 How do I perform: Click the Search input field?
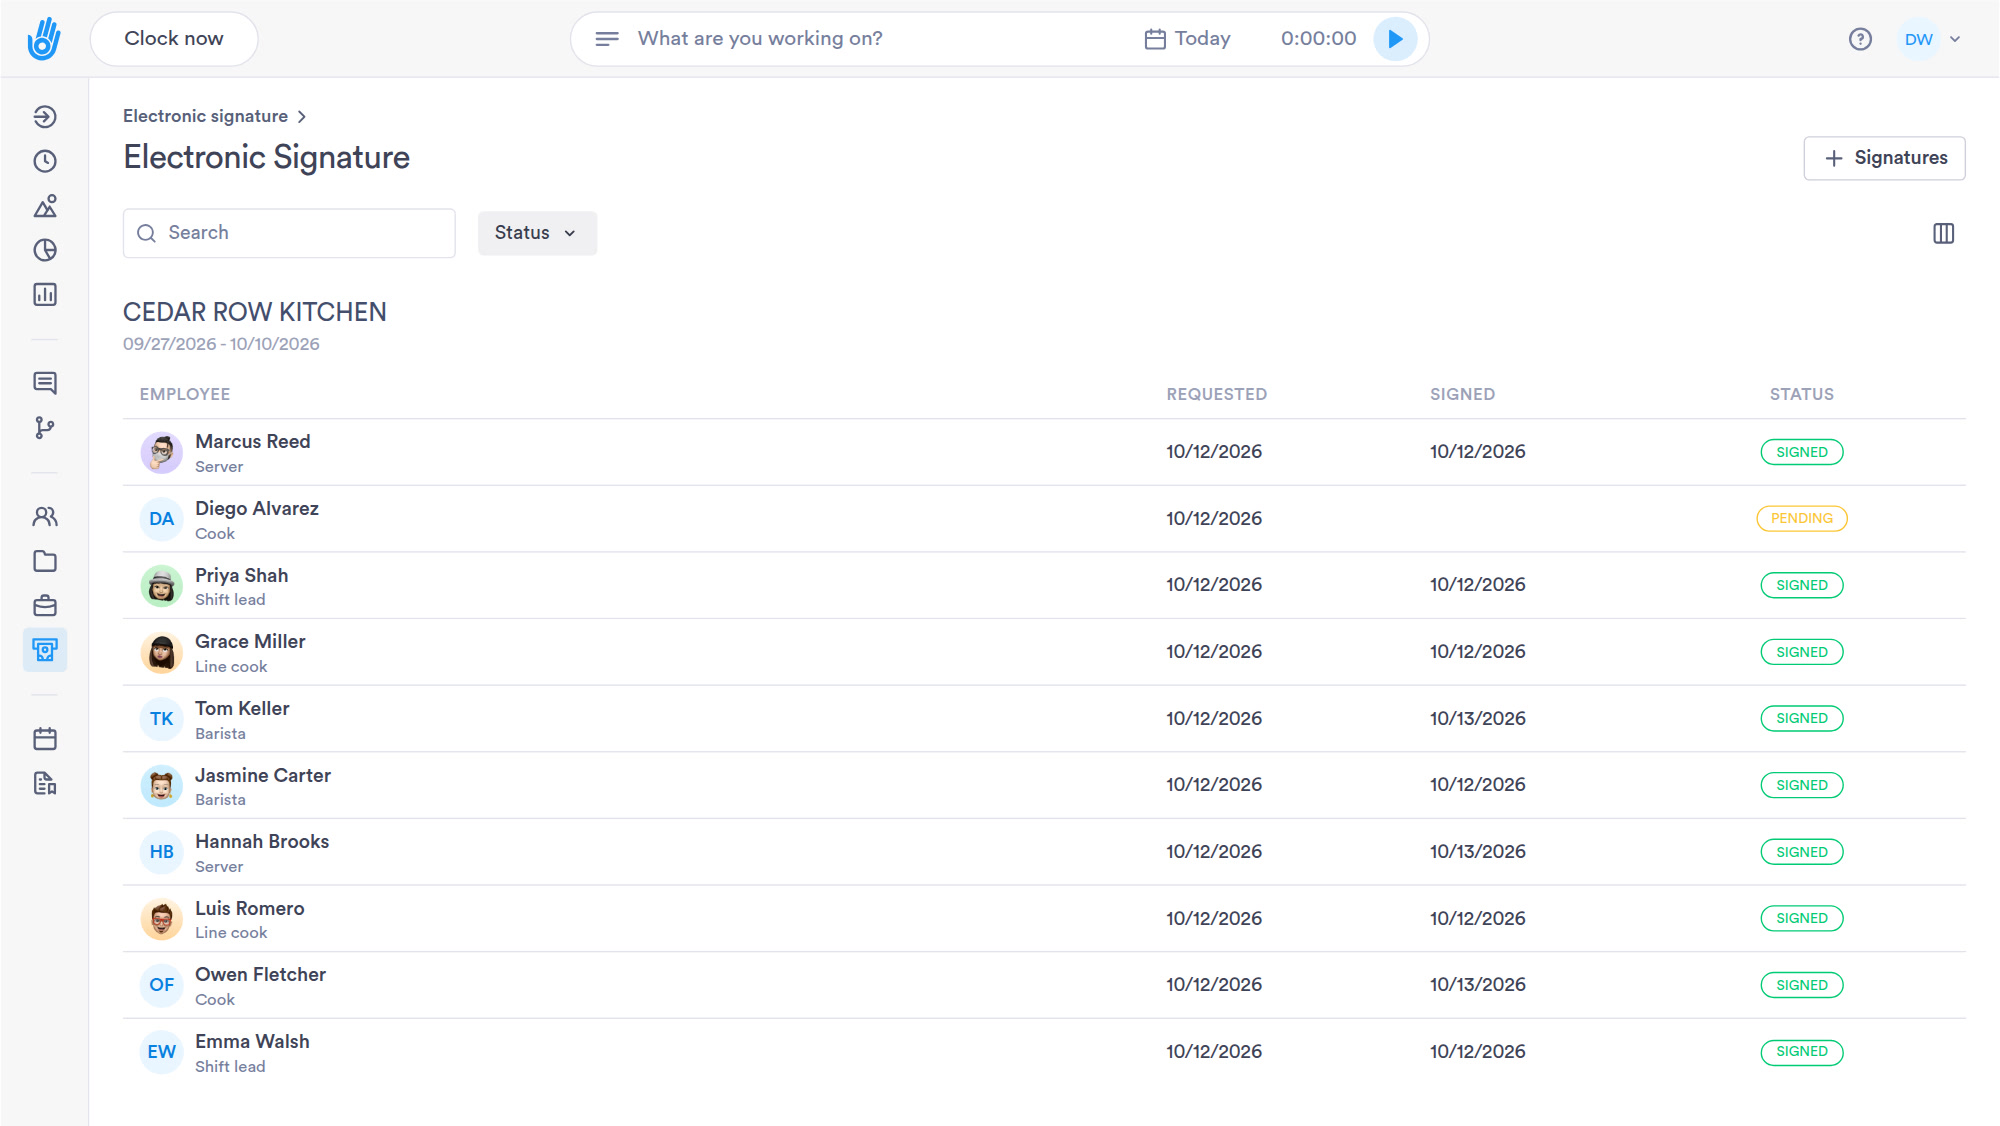[289, 233]
